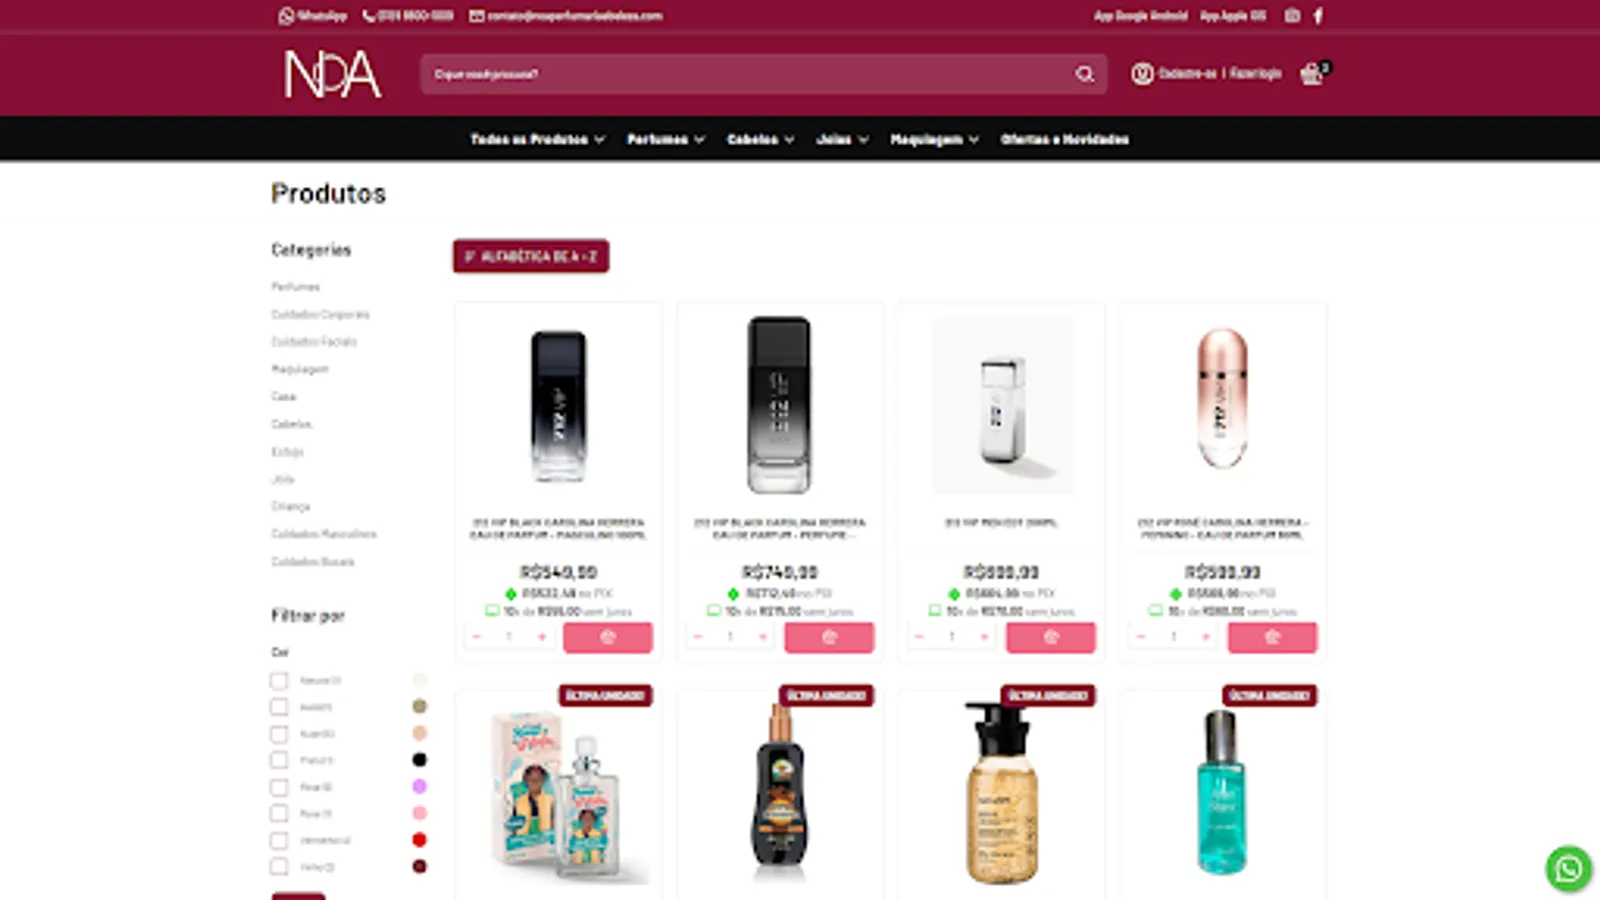The width and height of the screenshot is (1600, 900).
Task: Add first 212 VIP Black perfume to cart
Action: pos(608,637)
